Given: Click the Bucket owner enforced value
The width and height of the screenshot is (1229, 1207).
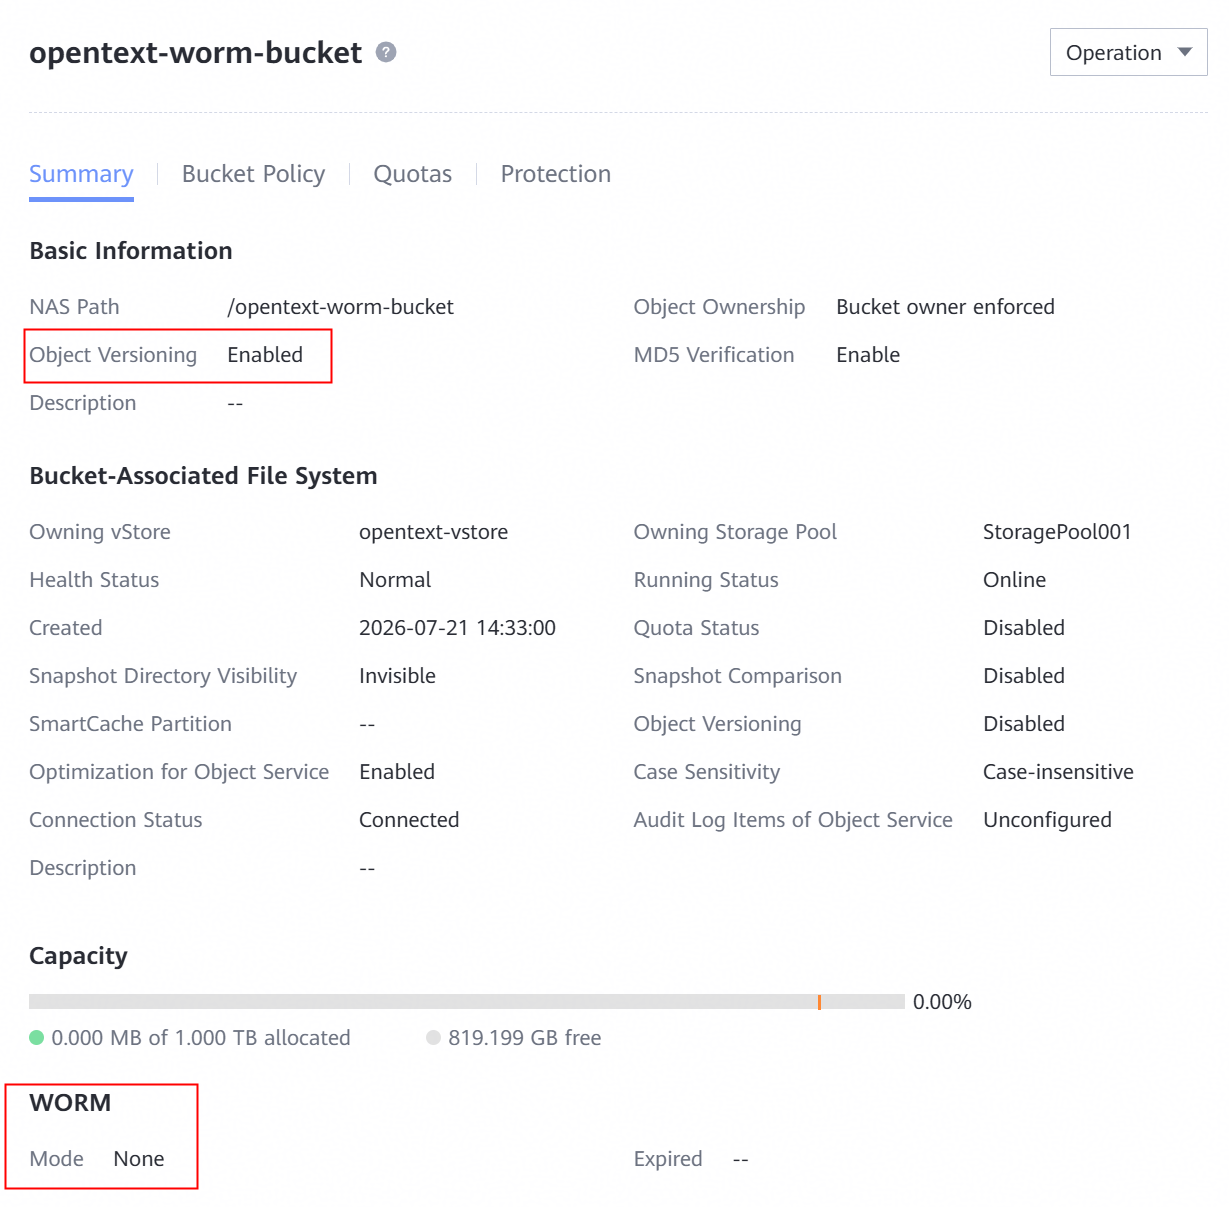Looking at the screenshot, I should point(945,307).
